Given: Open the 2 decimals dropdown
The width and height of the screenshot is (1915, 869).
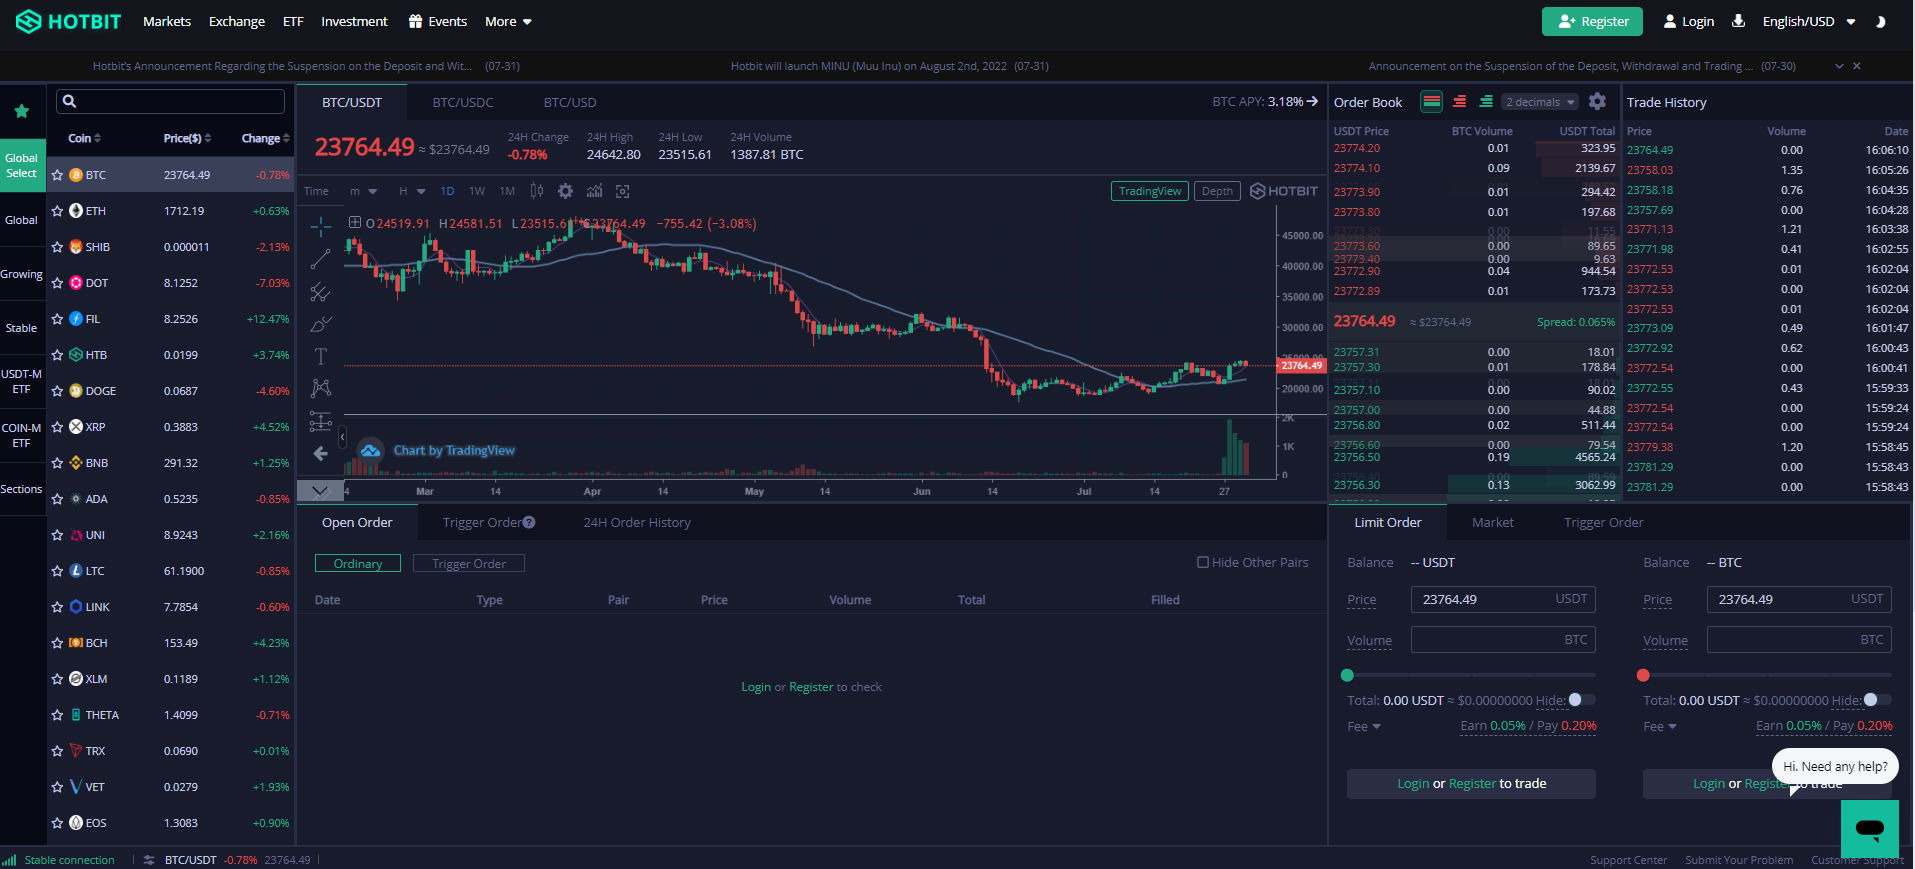Looking at the screenshot, I should (x=1539, y=102).
